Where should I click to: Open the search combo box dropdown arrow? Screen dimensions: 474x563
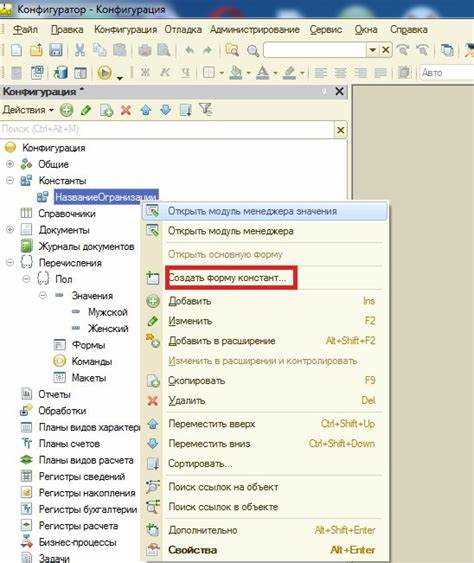pyautogui.click(x=372, y=50)
